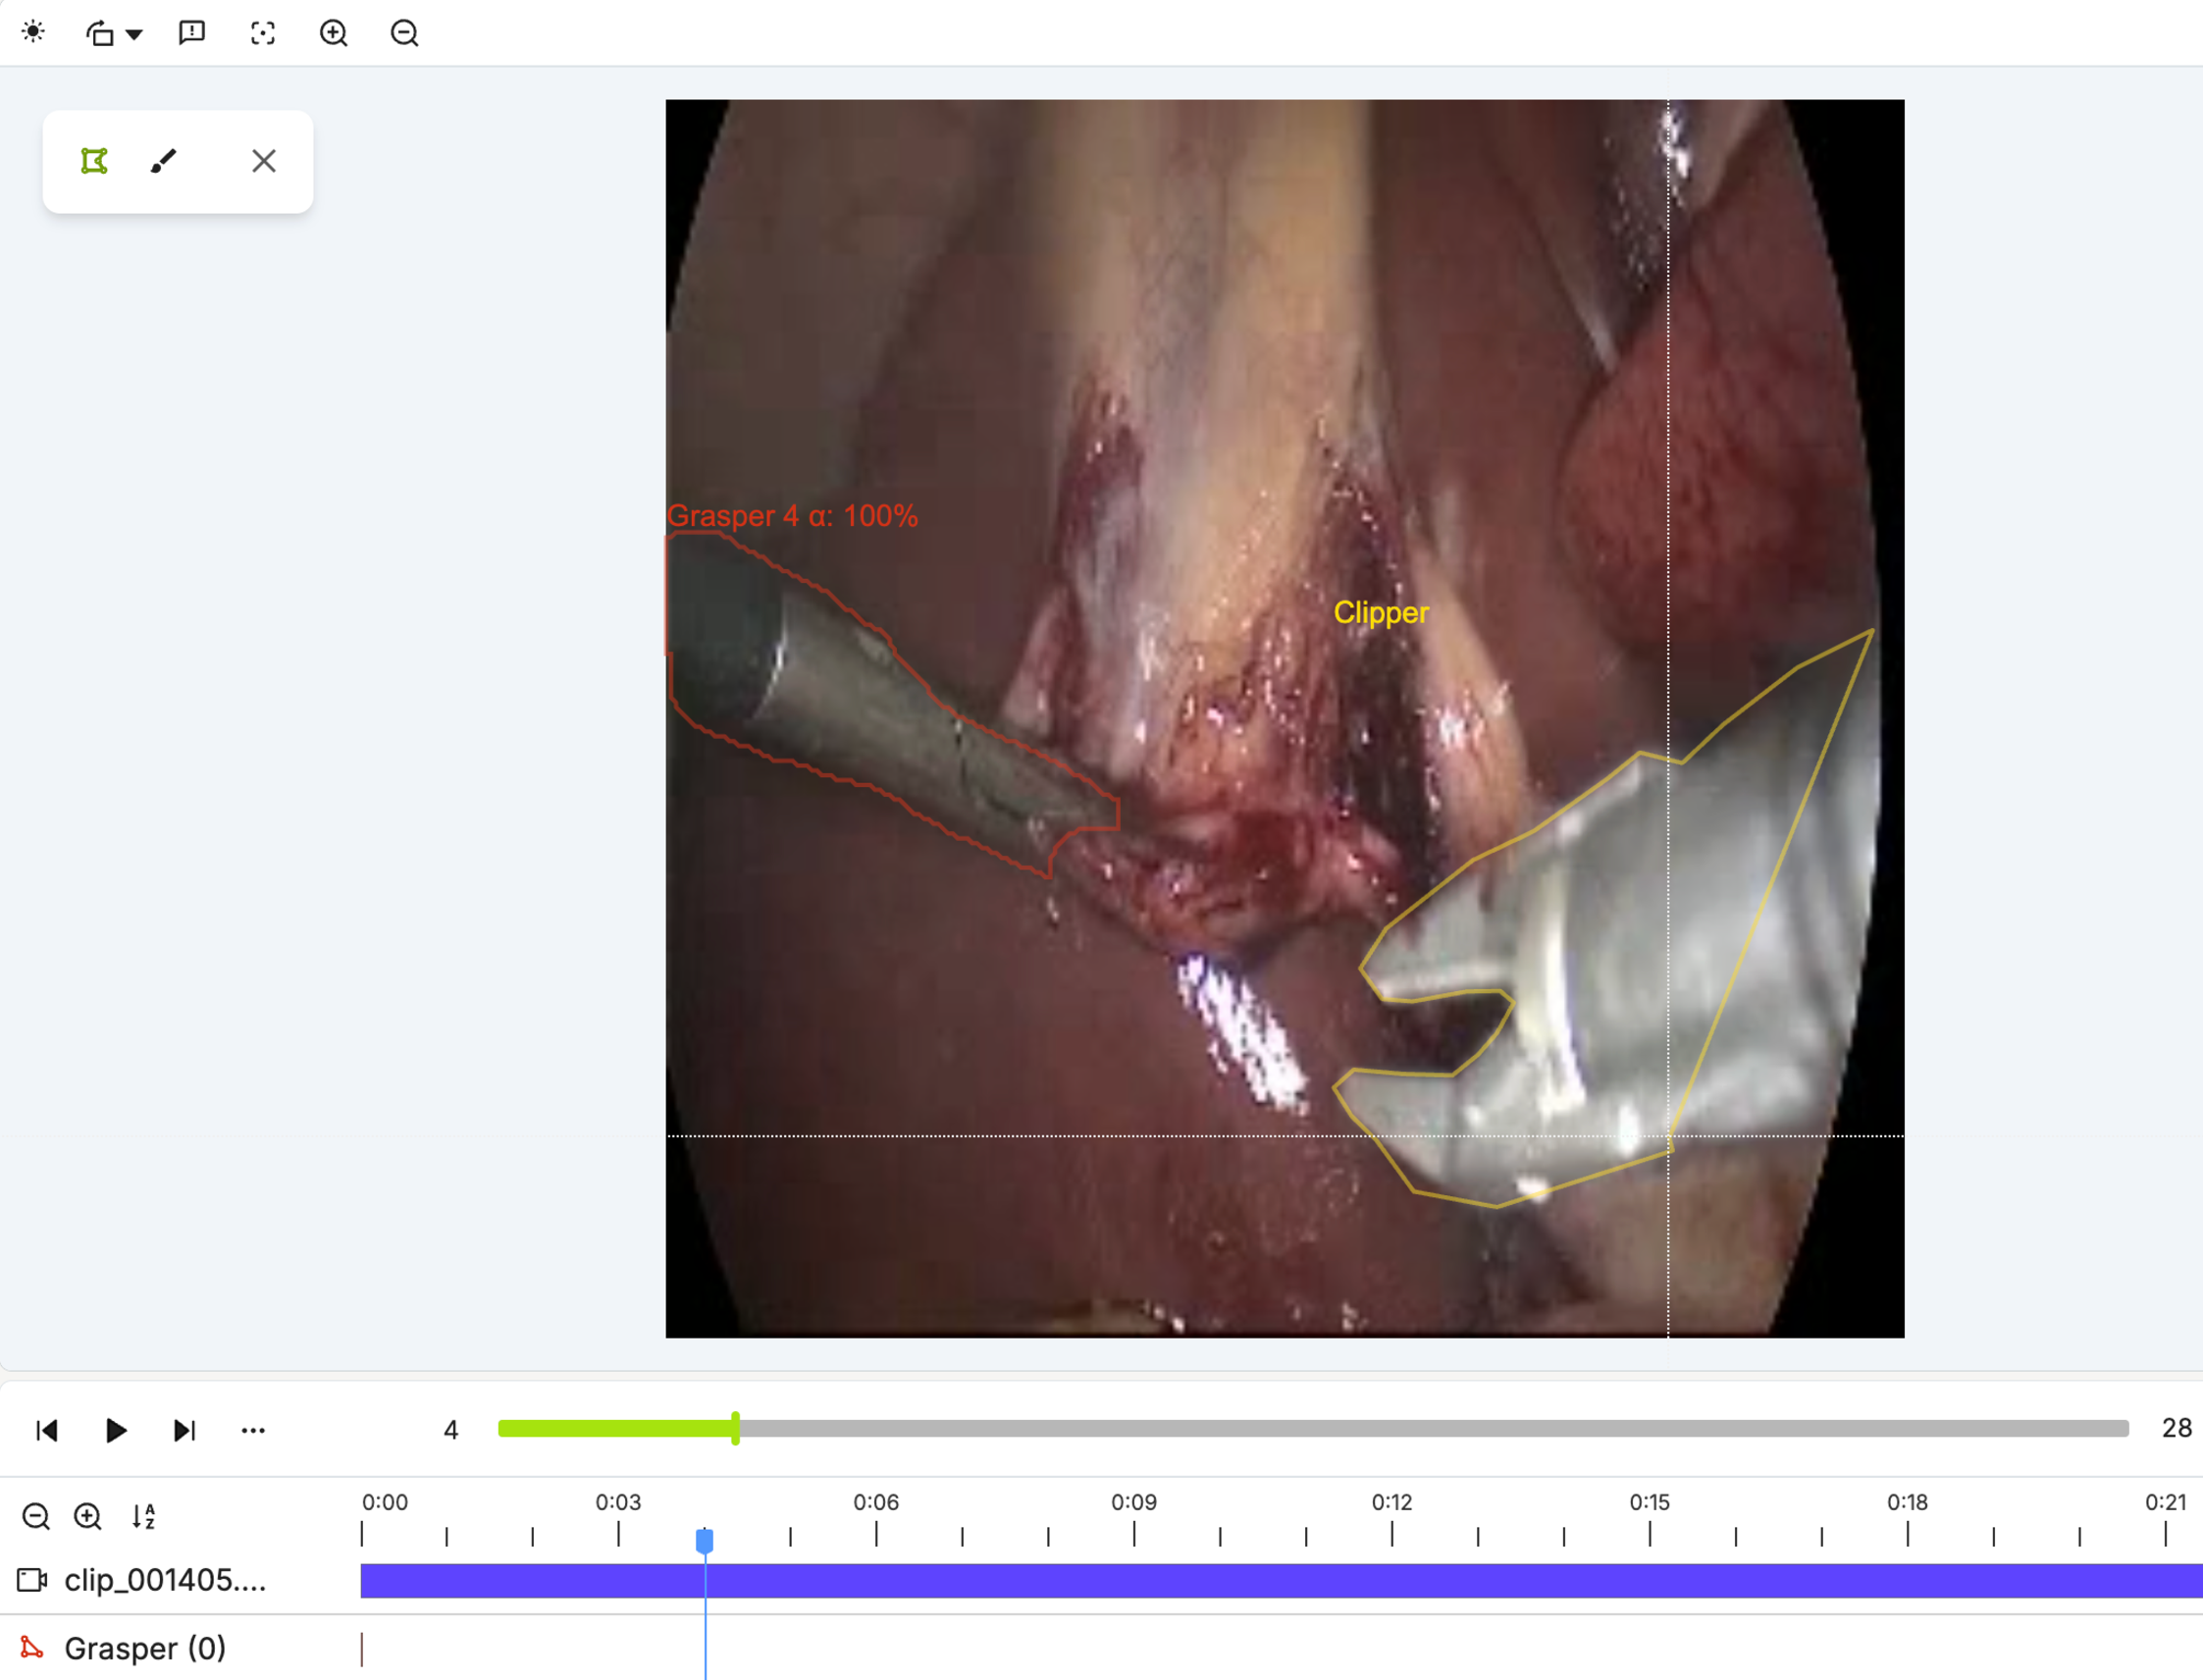2203x1680 pixels.
Task: Click the comment report icon
Action: coord(192,32)
